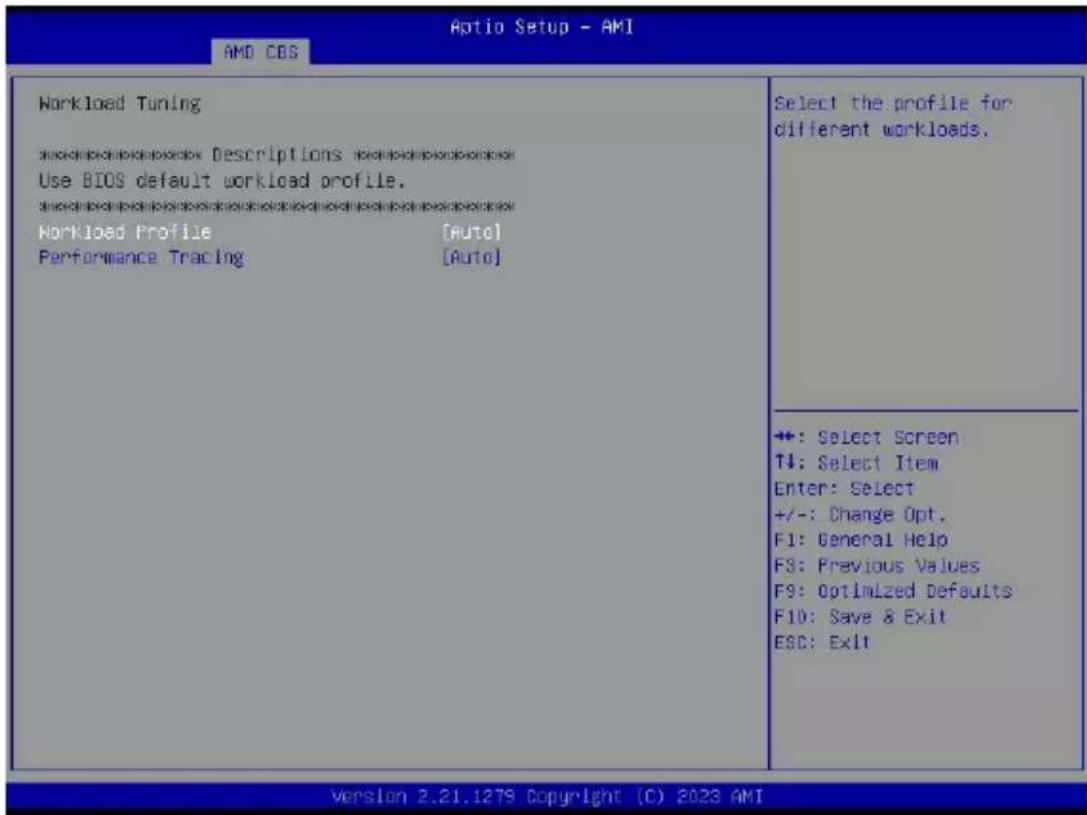Select the Performance Tracing option
Viewport: 1087px width, 815px height.
[141, 258]
